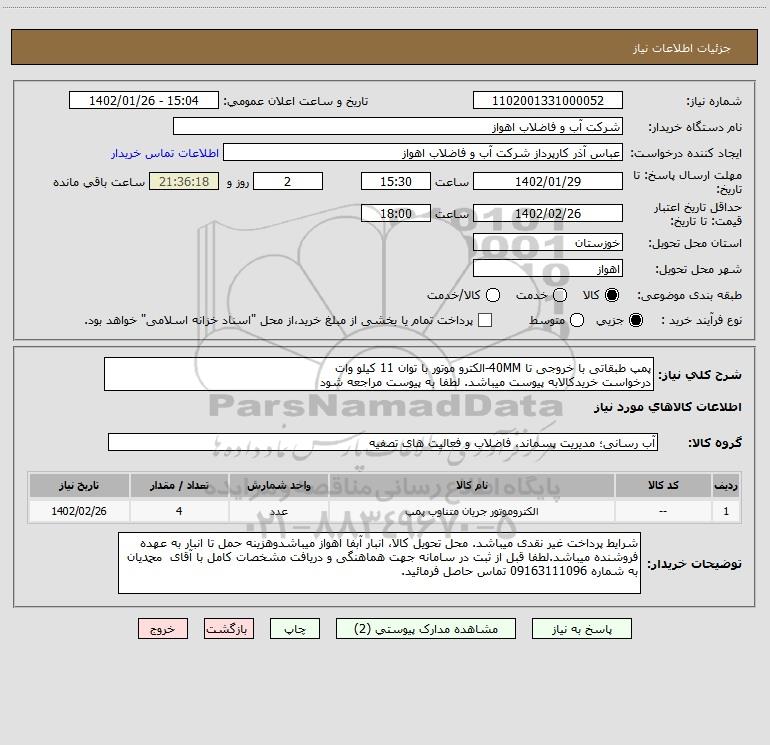
Task: Click the goods group field آب رسانی
Action: [383, 442]
